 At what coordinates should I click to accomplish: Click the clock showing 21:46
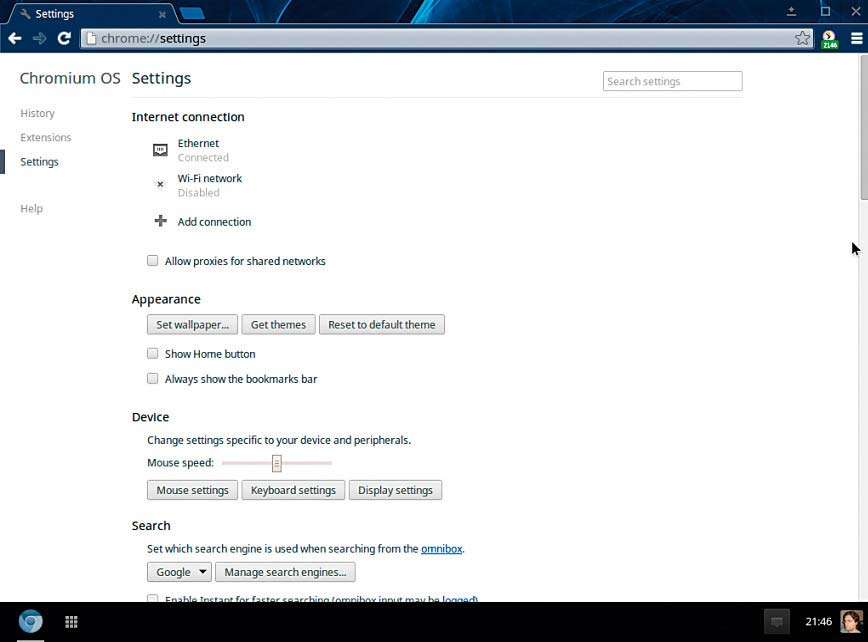point(818,622)
